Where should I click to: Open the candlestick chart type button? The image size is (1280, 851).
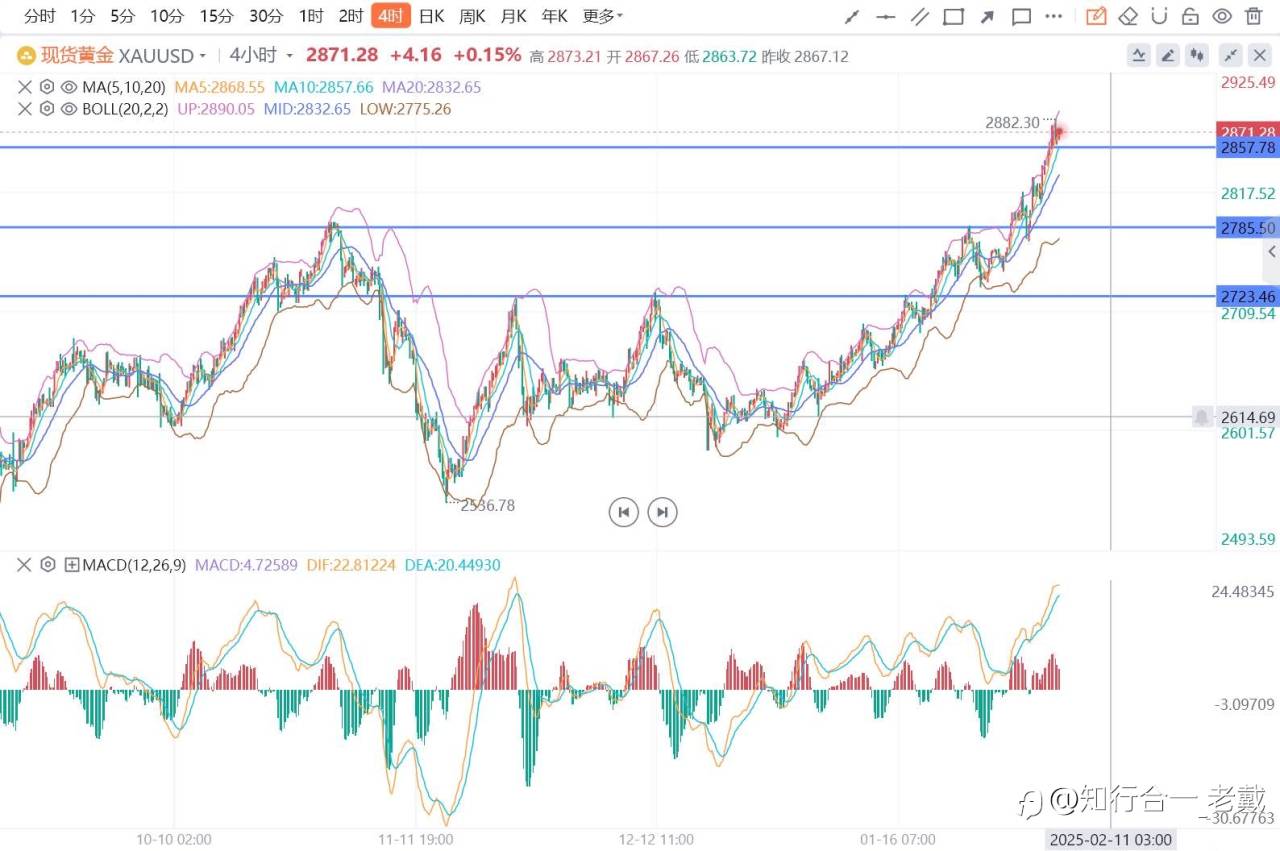tap(1197, 56)
